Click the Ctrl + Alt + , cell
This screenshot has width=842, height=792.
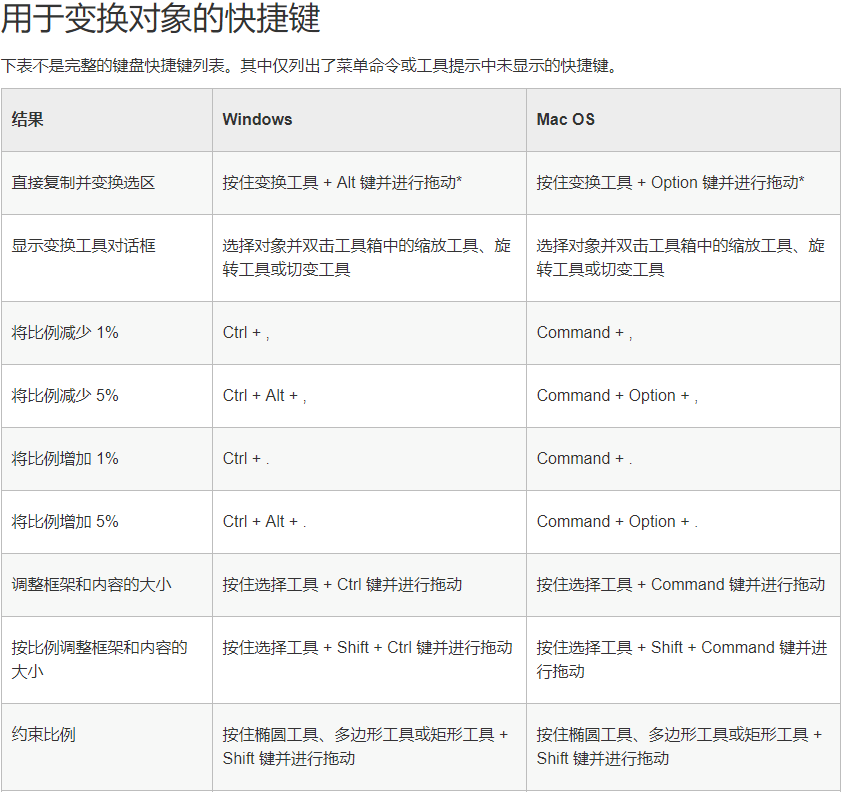click(x=369, y=396)
